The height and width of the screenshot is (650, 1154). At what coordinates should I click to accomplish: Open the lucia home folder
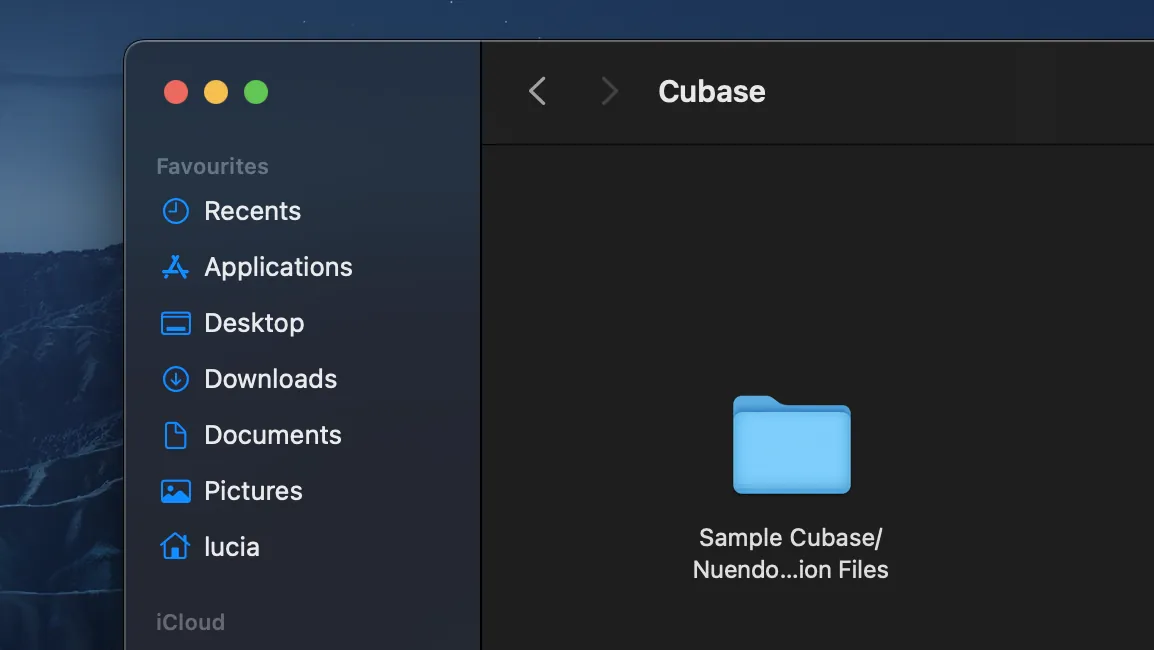pos(232,547)
